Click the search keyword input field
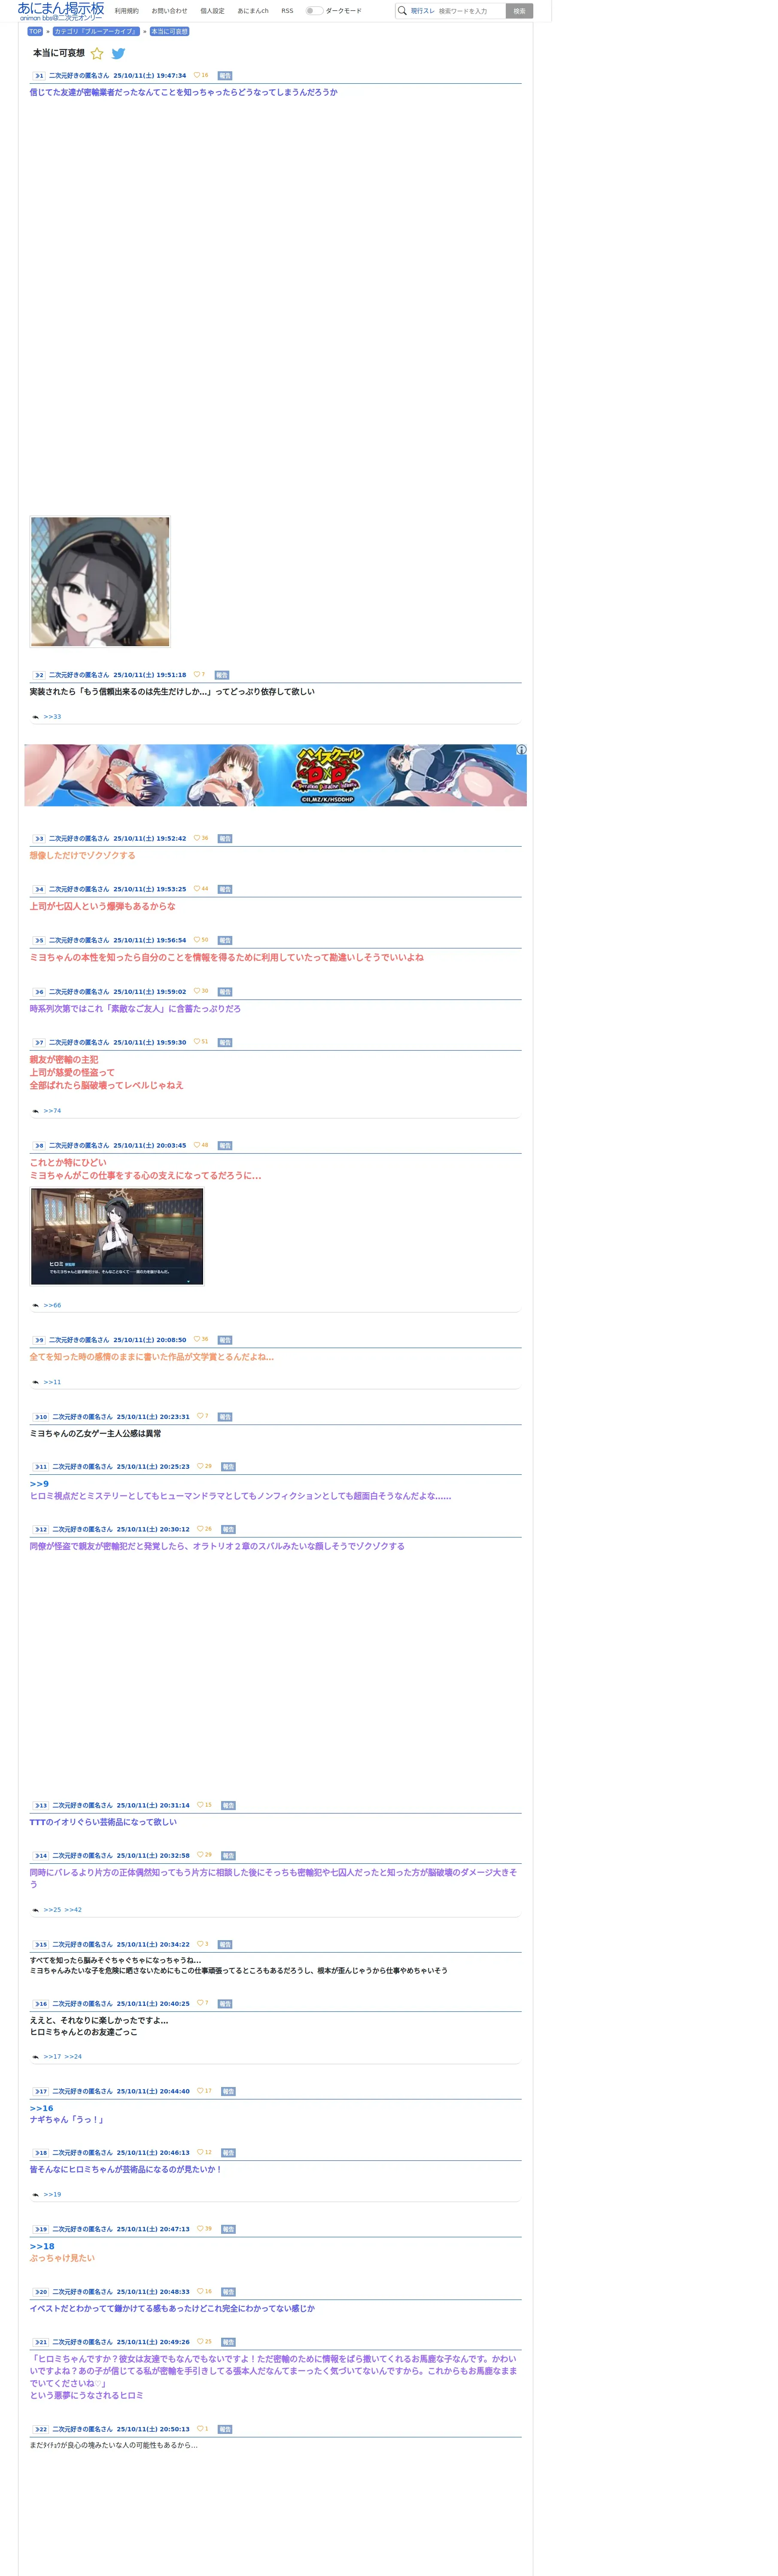 [470, 11]
